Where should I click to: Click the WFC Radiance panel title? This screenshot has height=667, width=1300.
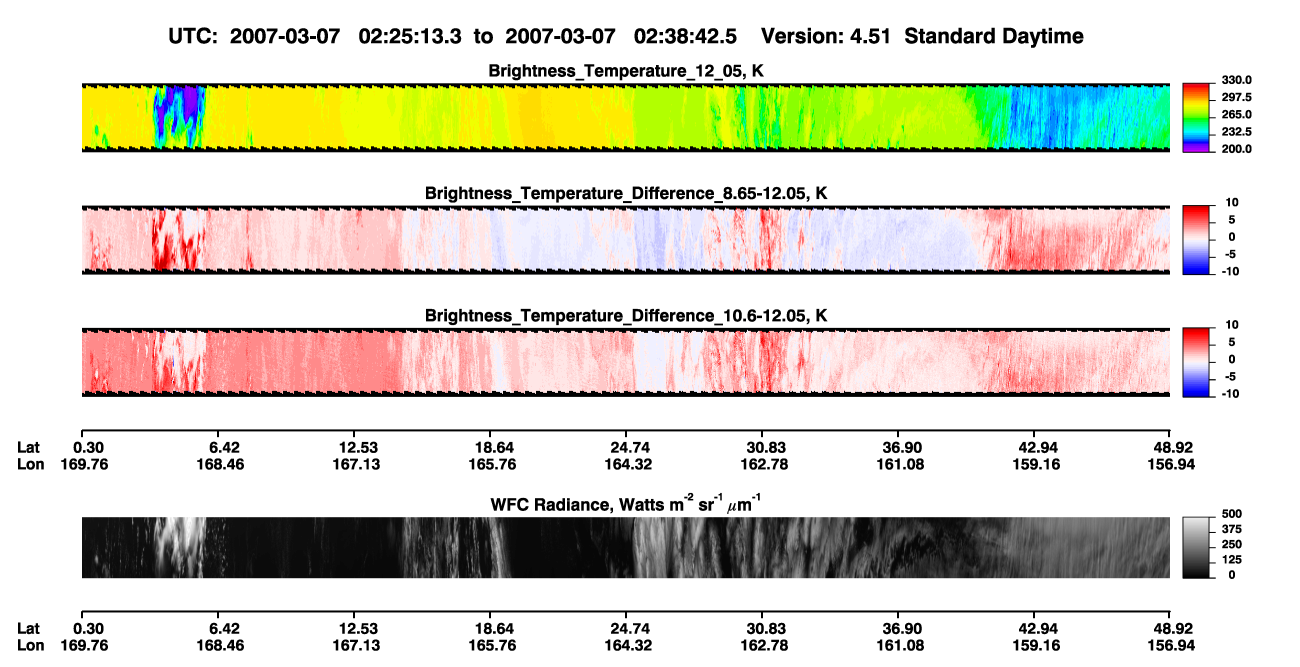click(x=626, y=503)
